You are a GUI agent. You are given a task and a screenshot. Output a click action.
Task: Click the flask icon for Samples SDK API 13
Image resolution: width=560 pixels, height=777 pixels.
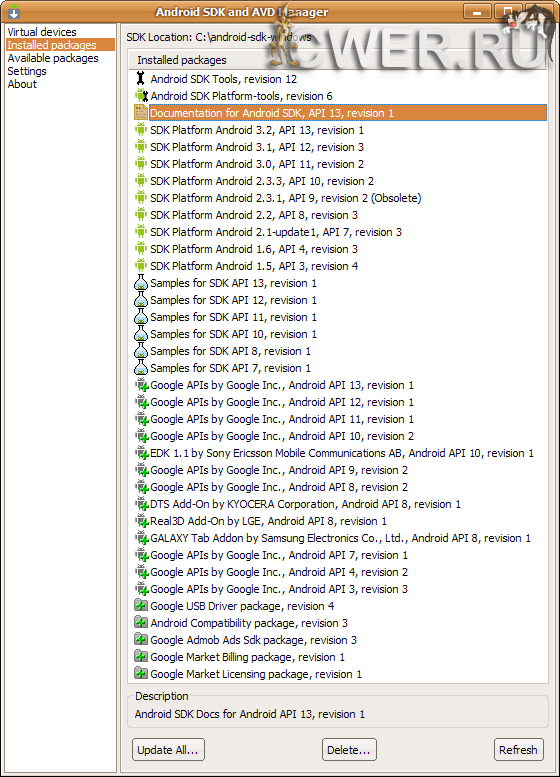pyautogui.click(x=141, y=282)
